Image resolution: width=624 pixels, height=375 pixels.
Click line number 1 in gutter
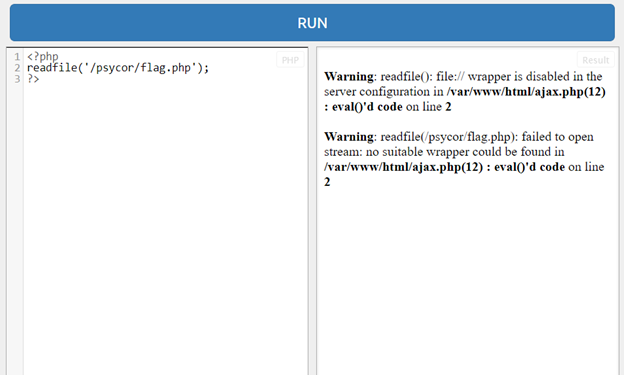[17, 57]
